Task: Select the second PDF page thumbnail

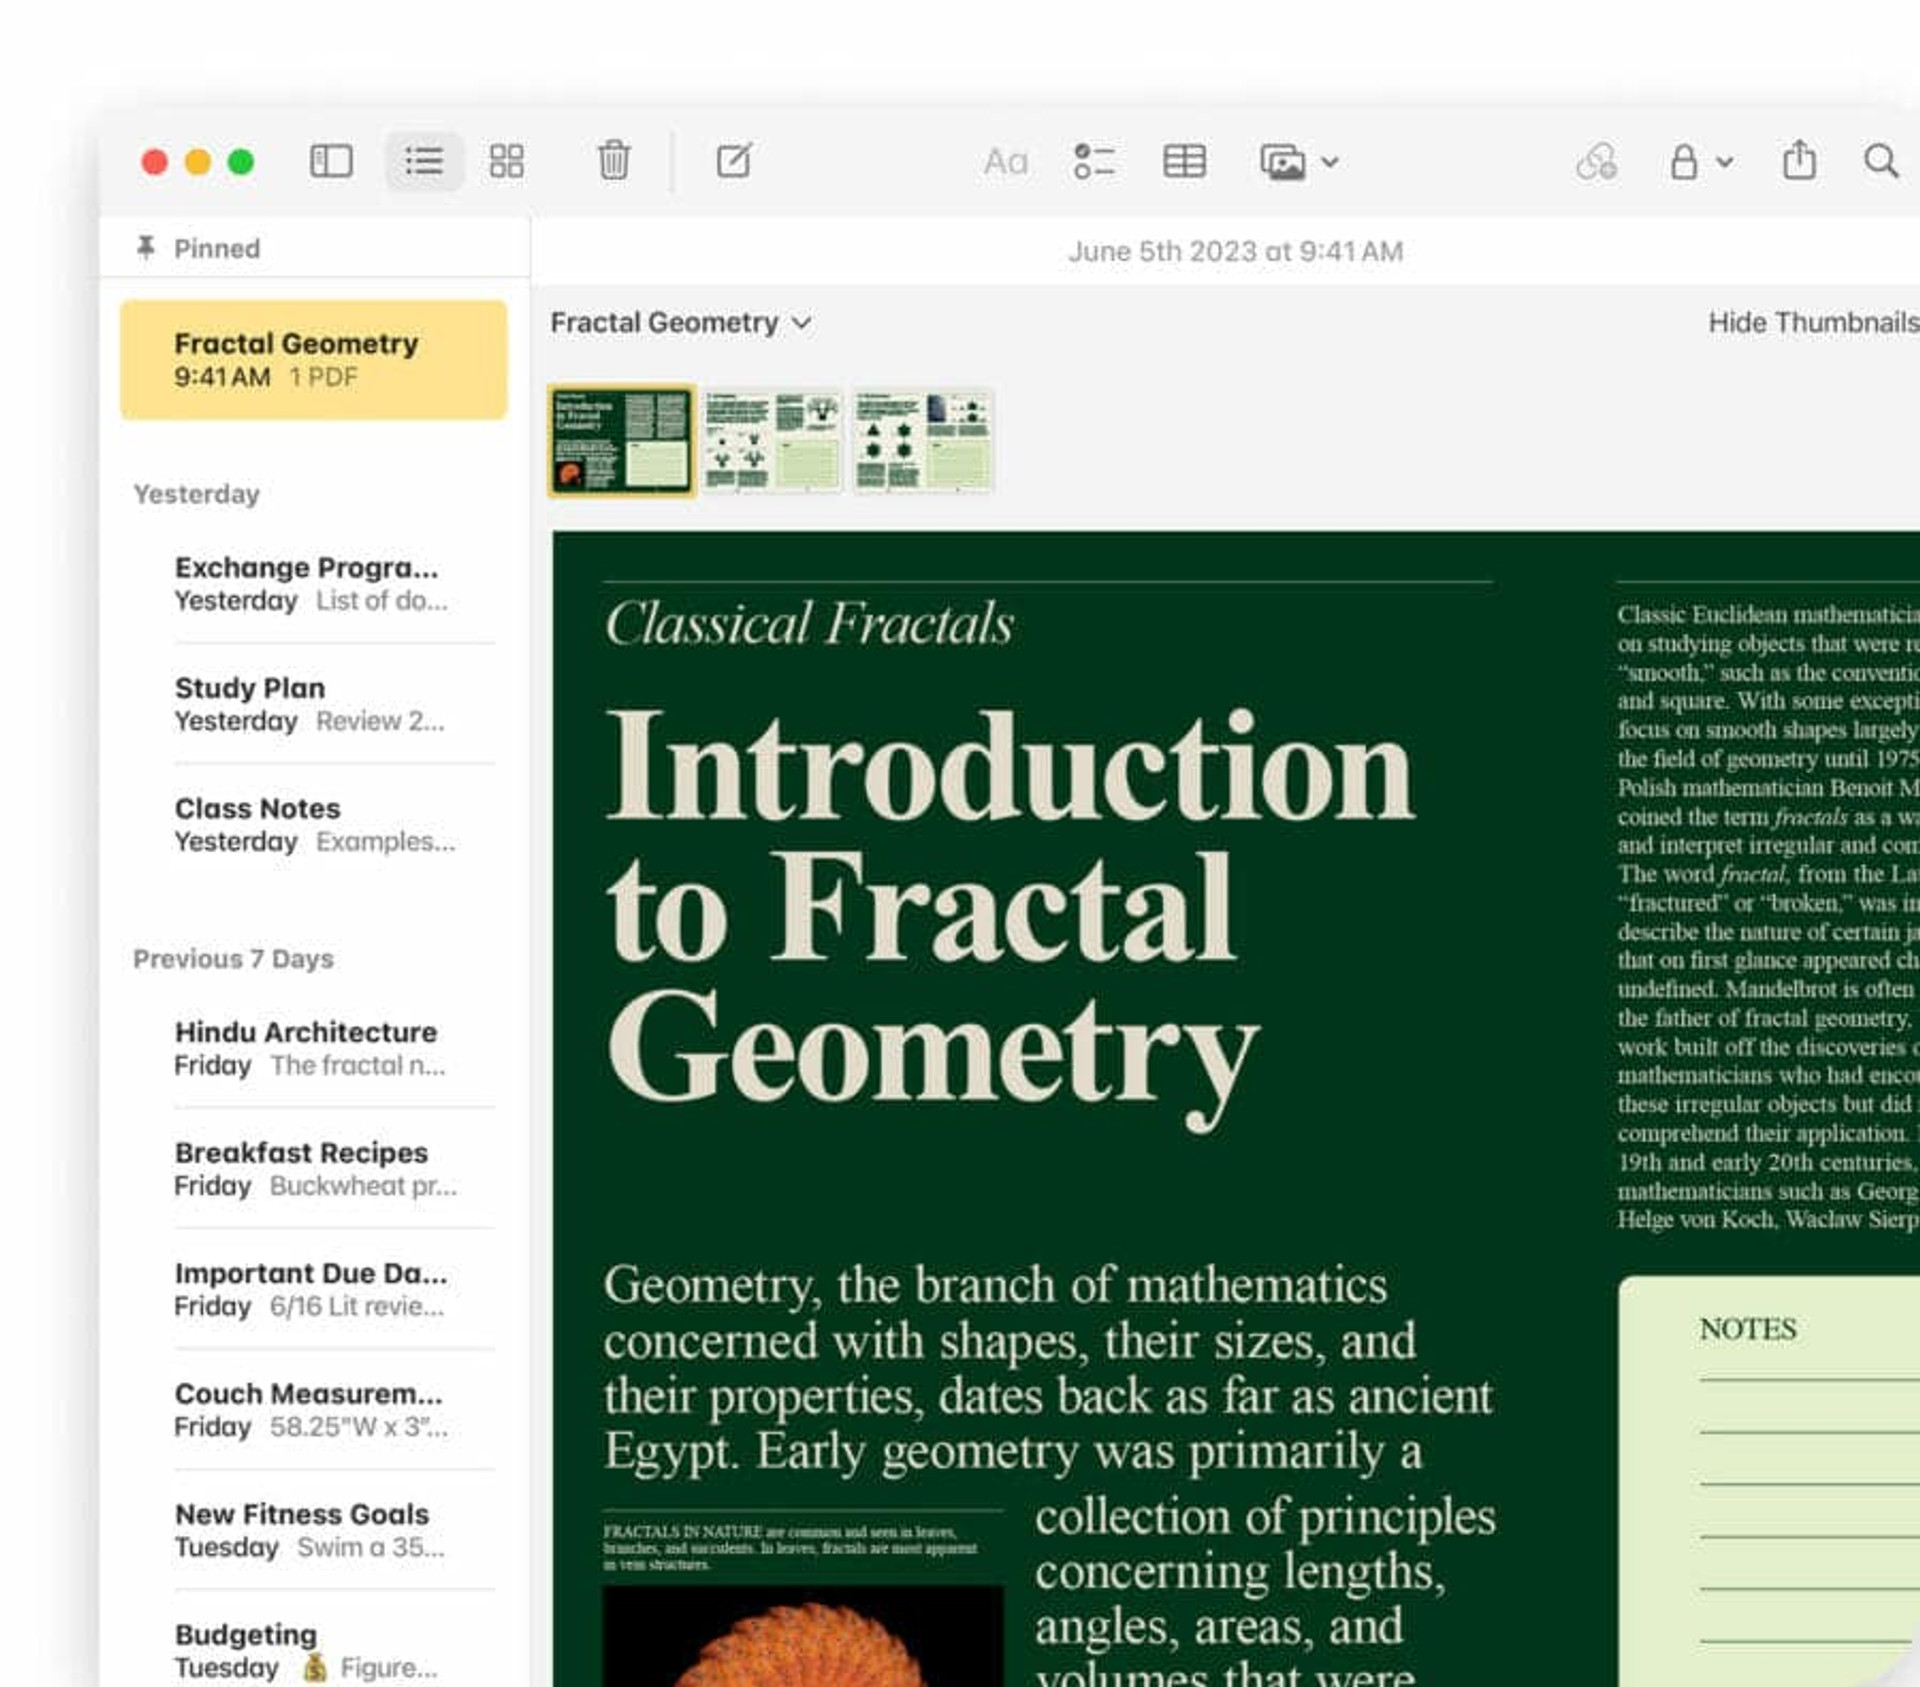Action: pyautogui.click(x=772, y=440)
